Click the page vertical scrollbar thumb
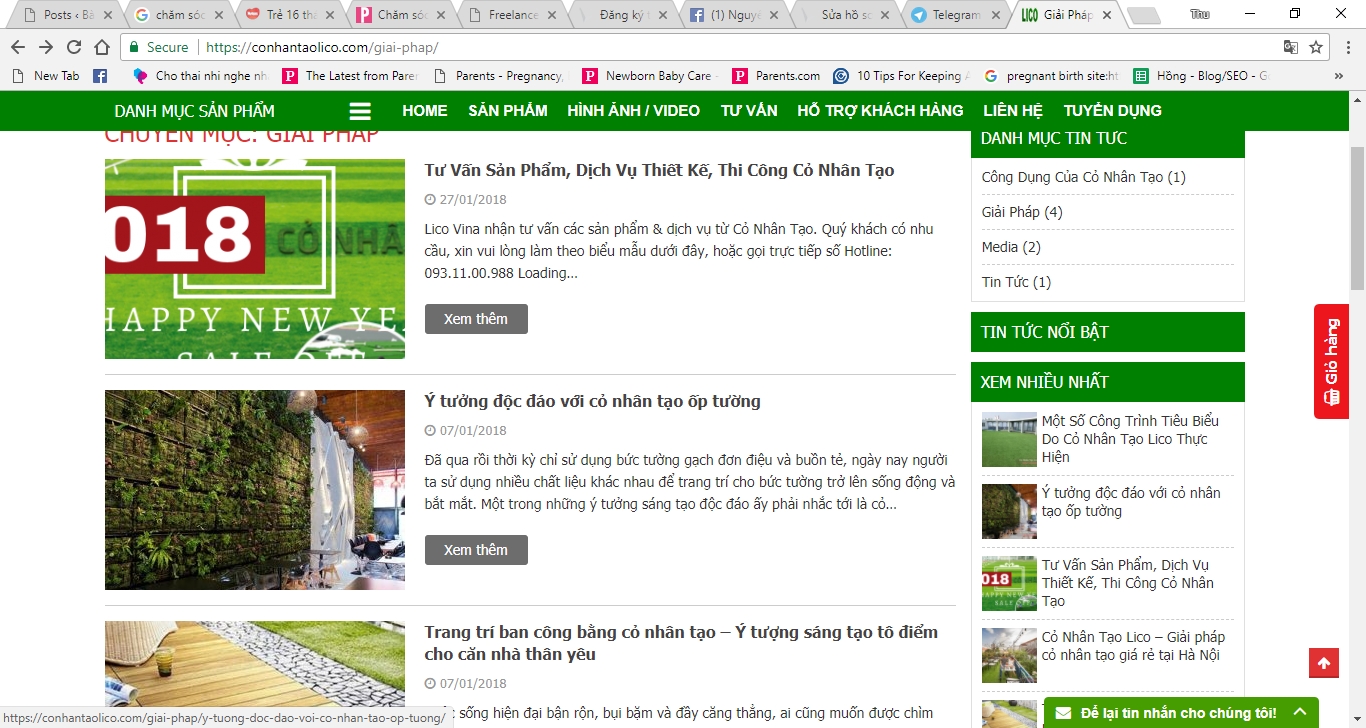Screen dimensions: 1366x728 1357,217
